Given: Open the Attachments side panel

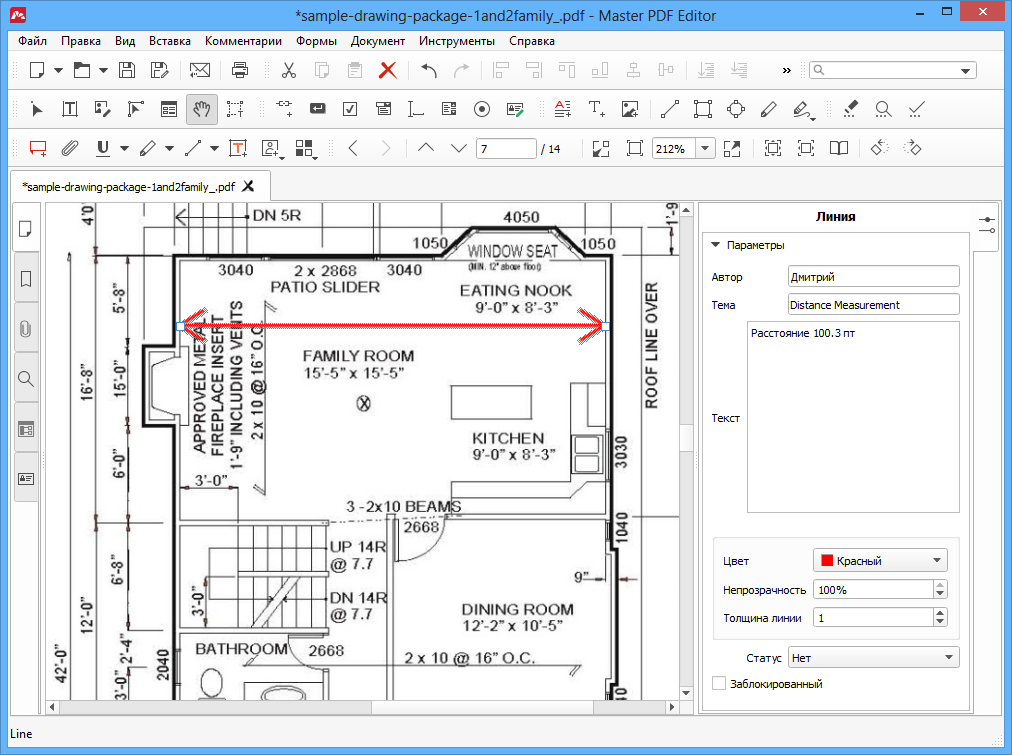Looking at the screenshot, I should point(26,329).
